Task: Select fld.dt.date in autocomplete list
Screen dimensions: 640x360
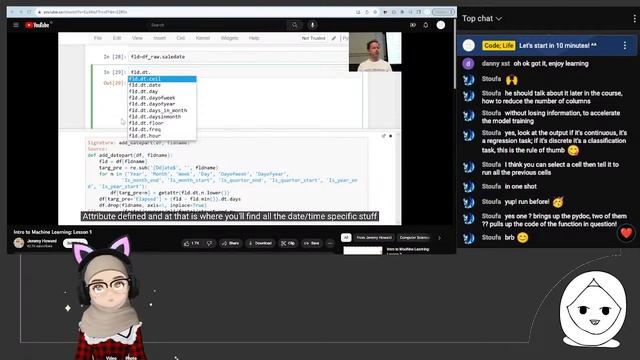Action: 162,85
